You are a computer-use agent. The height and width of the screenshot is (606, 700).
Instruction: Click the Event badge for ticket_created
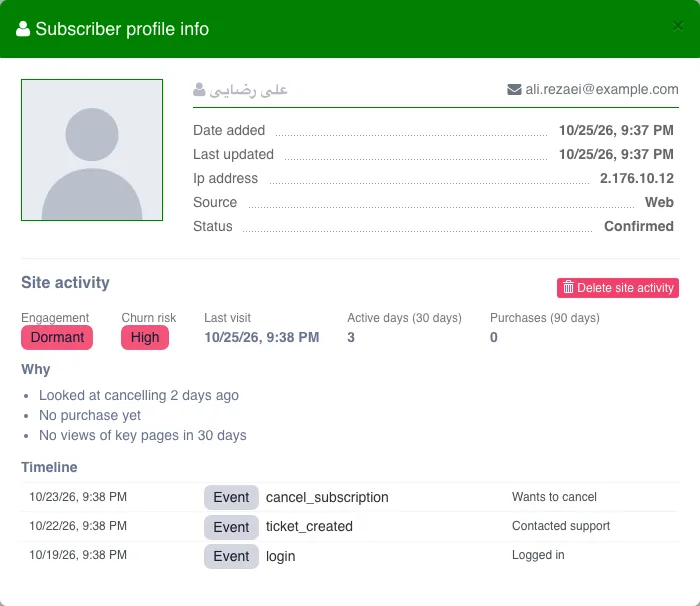(231, 527)
